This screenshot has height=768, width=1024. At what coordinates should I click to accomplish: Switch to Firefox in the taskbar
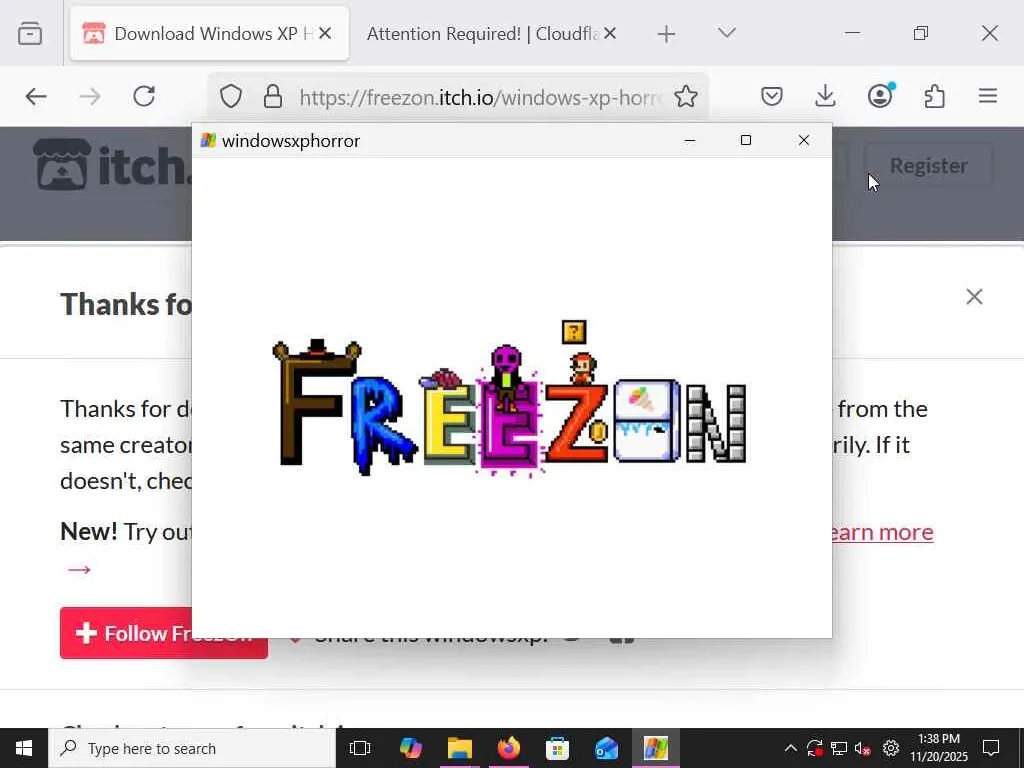(x=509, y=748)
